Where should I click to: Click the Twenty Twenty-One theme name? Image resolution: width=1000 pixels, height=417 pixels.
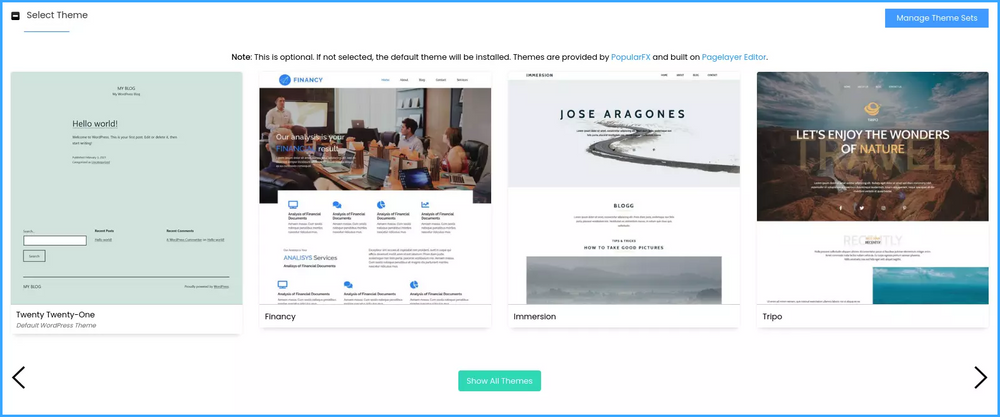point(55,315)
